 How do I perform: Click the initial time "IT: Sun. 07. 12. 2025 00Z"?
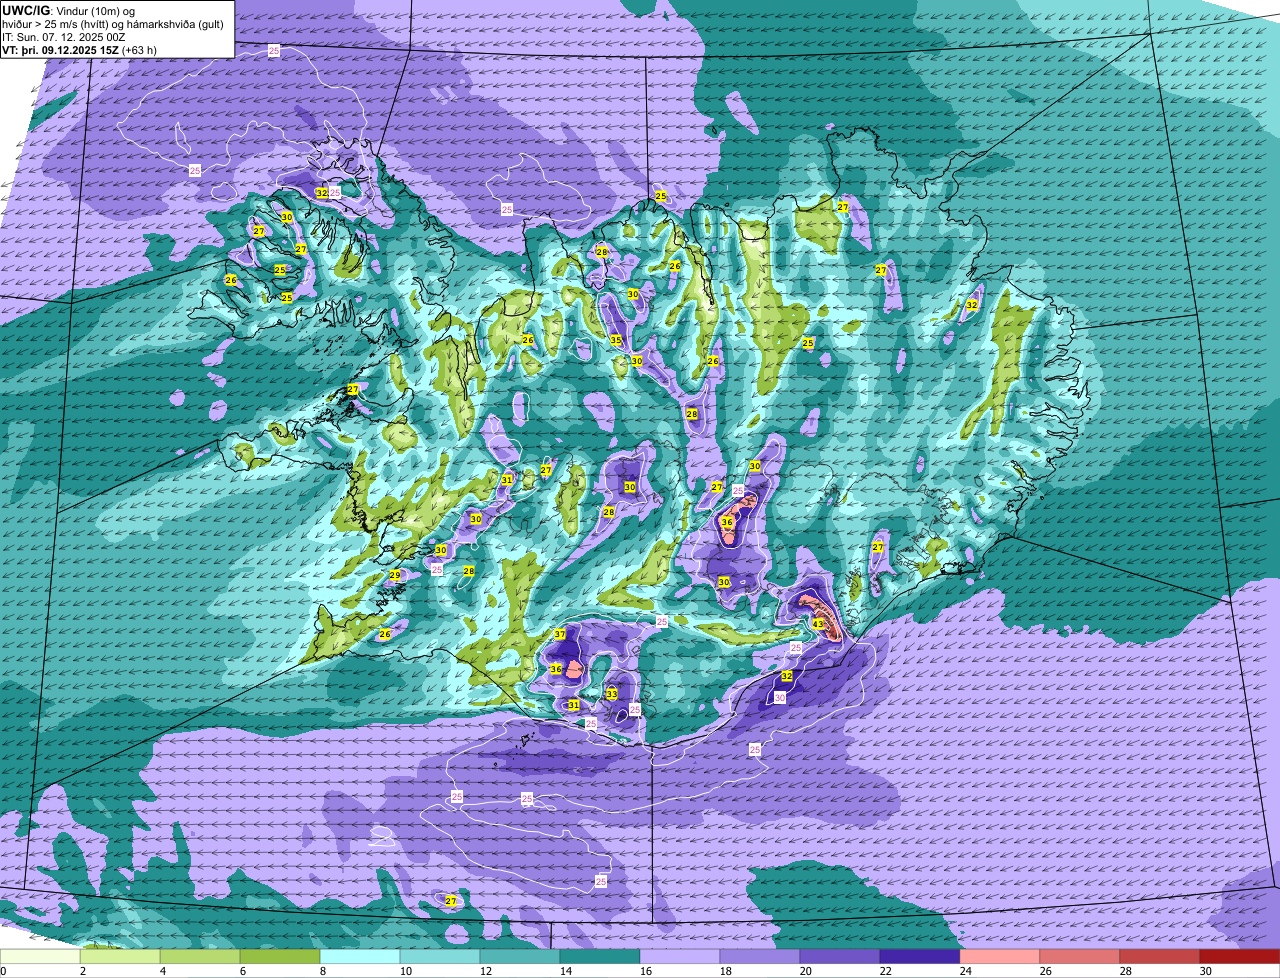64,36
